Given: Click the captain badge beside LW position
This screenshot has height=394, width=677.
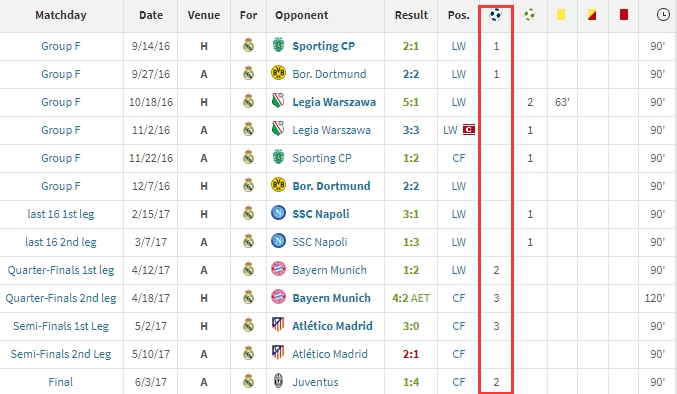Looking at the screenshot, I should [x=469, y=129].
